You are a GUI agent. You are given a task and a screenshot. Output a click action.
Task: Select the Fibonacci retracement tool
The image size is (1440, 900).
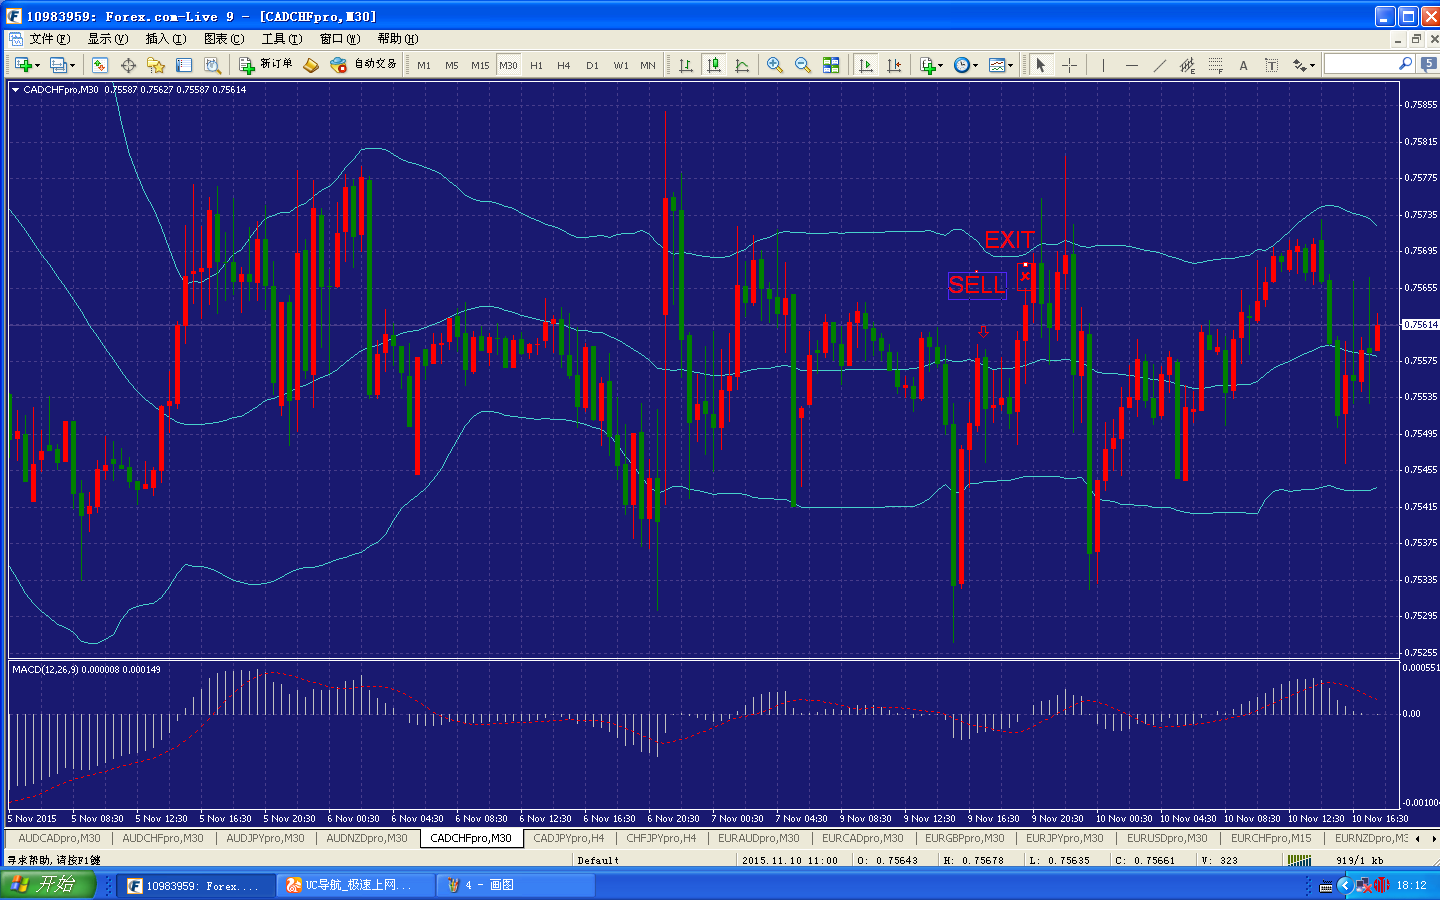(1215, 65)
